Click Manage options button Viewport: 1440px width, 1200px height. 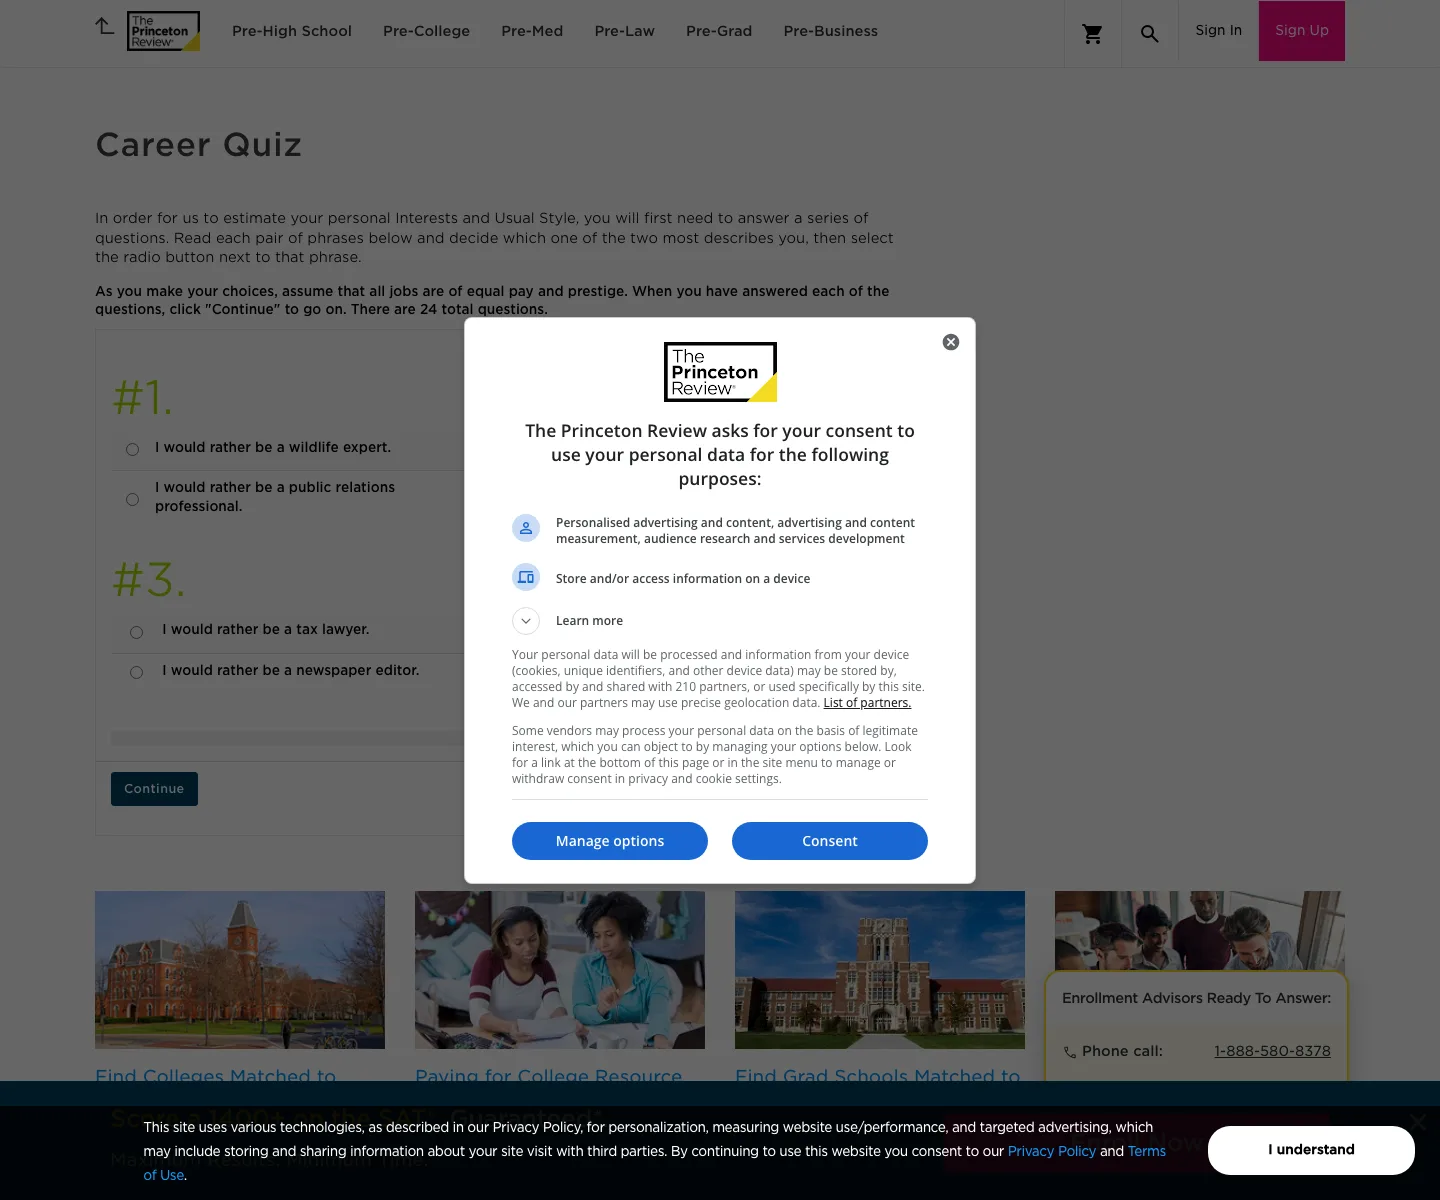(610, 841)
